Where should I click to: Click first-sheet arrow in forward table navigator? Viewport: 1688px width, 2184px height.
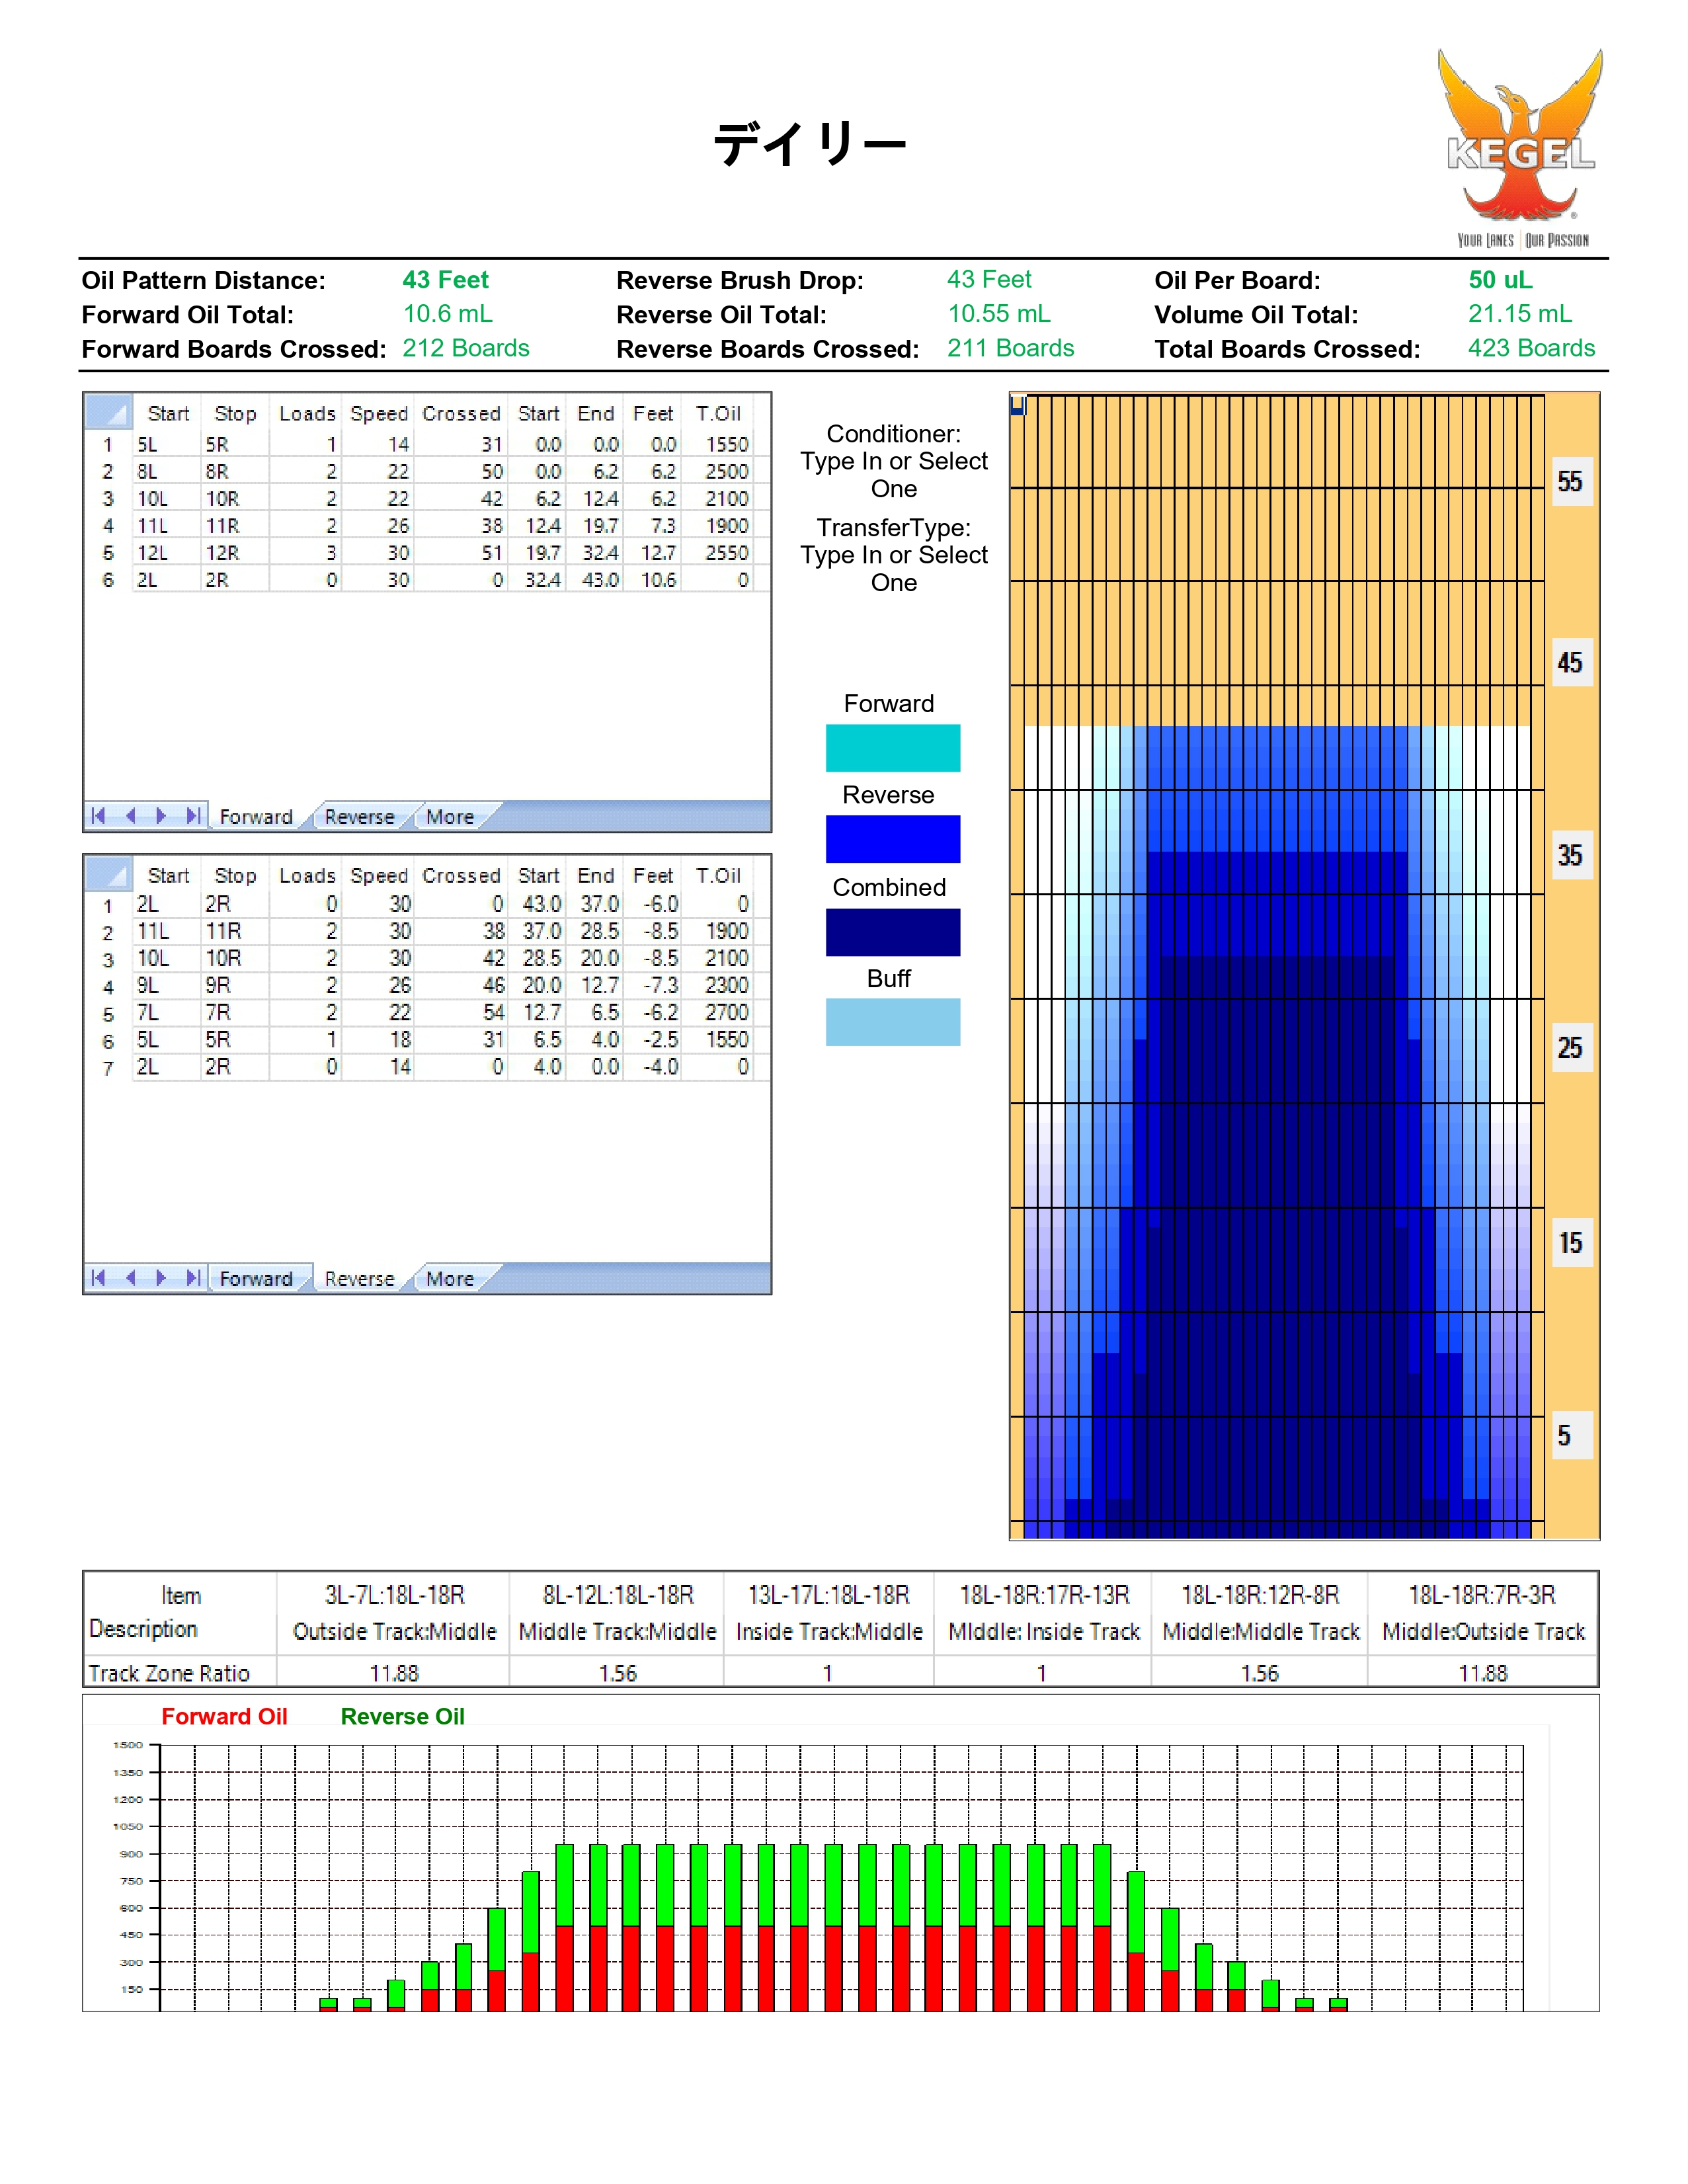coord(98,816)
